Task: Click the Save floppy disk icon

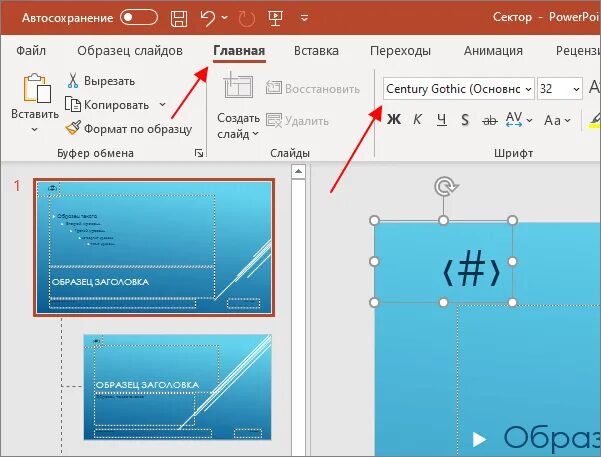Action: point(179,18)
